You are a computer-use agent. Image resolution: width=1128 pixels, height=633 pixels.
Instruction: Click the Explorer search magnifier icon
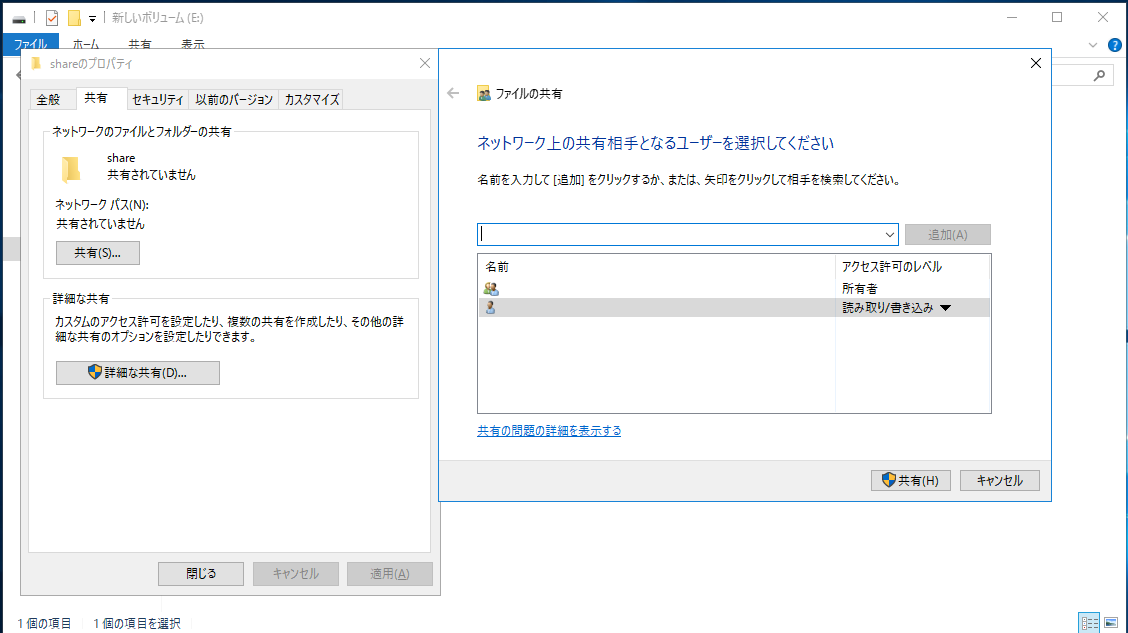point(1099,75)
